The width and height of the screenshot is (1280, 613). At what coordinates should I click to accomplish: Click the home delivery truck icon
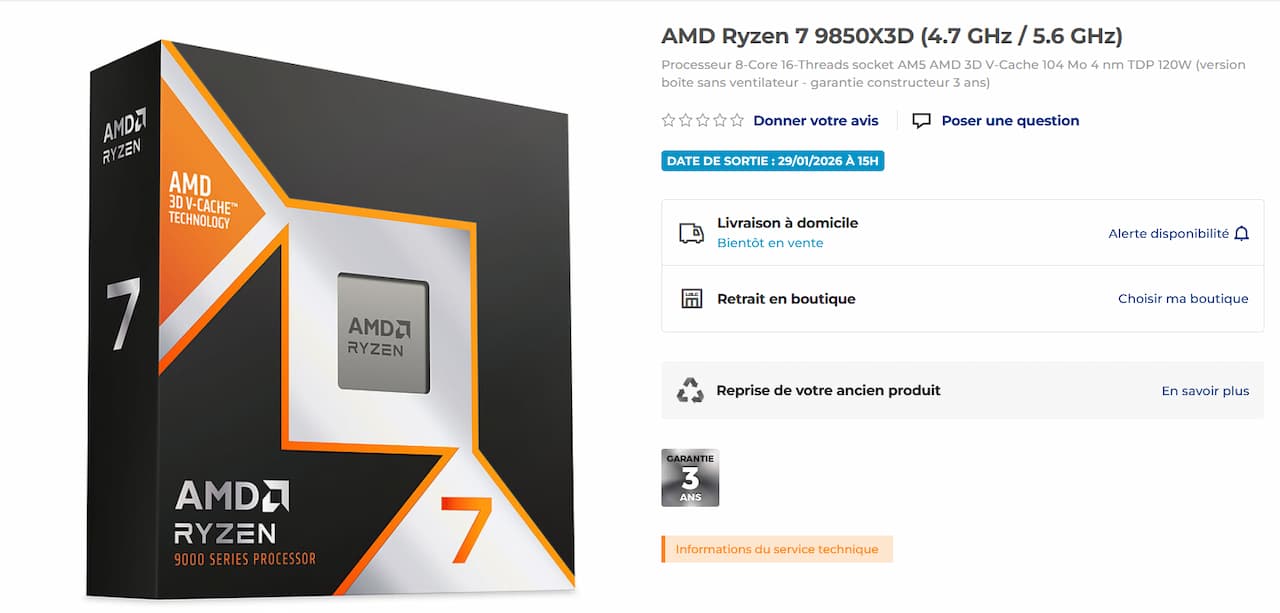691,233
